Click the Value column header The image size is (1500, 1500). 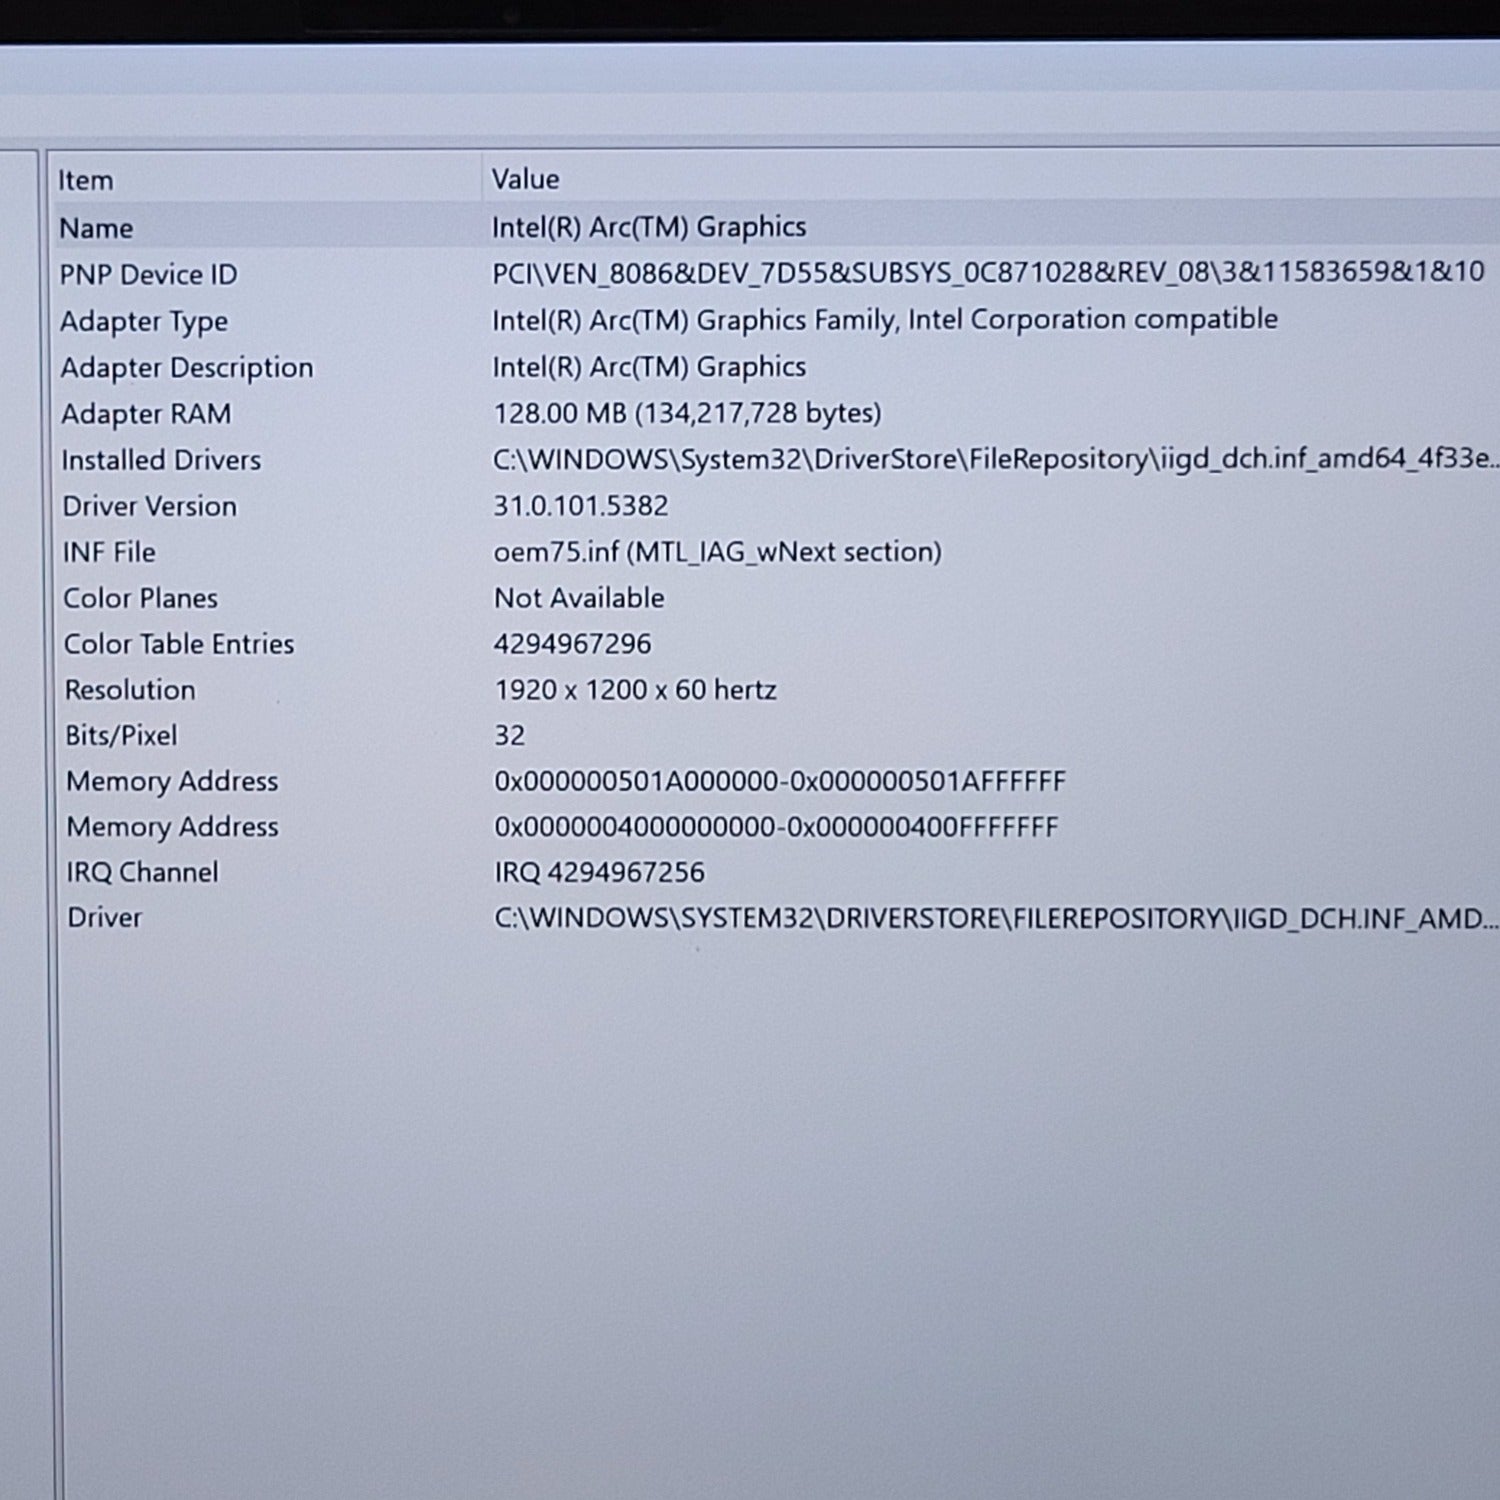click(525, 180)
